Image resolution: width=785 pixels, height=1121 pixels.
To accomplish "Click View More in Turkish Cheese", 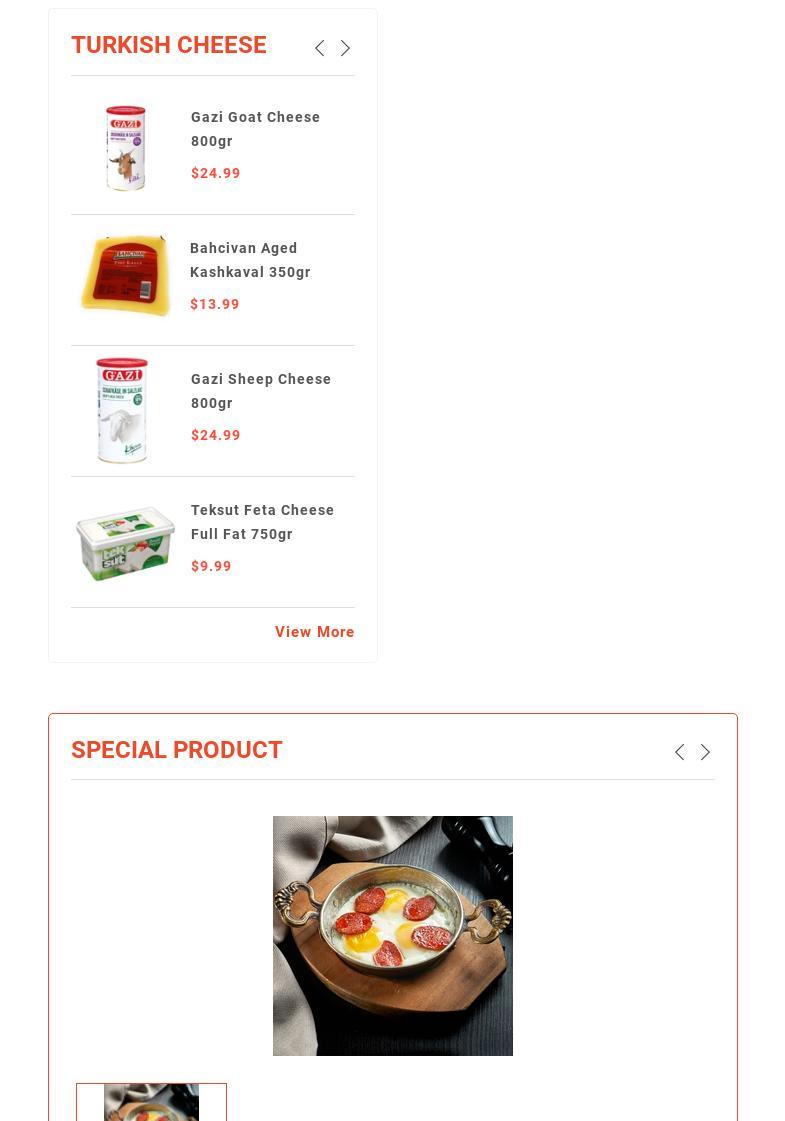I will pyautogui.click(x=315, y=632).
